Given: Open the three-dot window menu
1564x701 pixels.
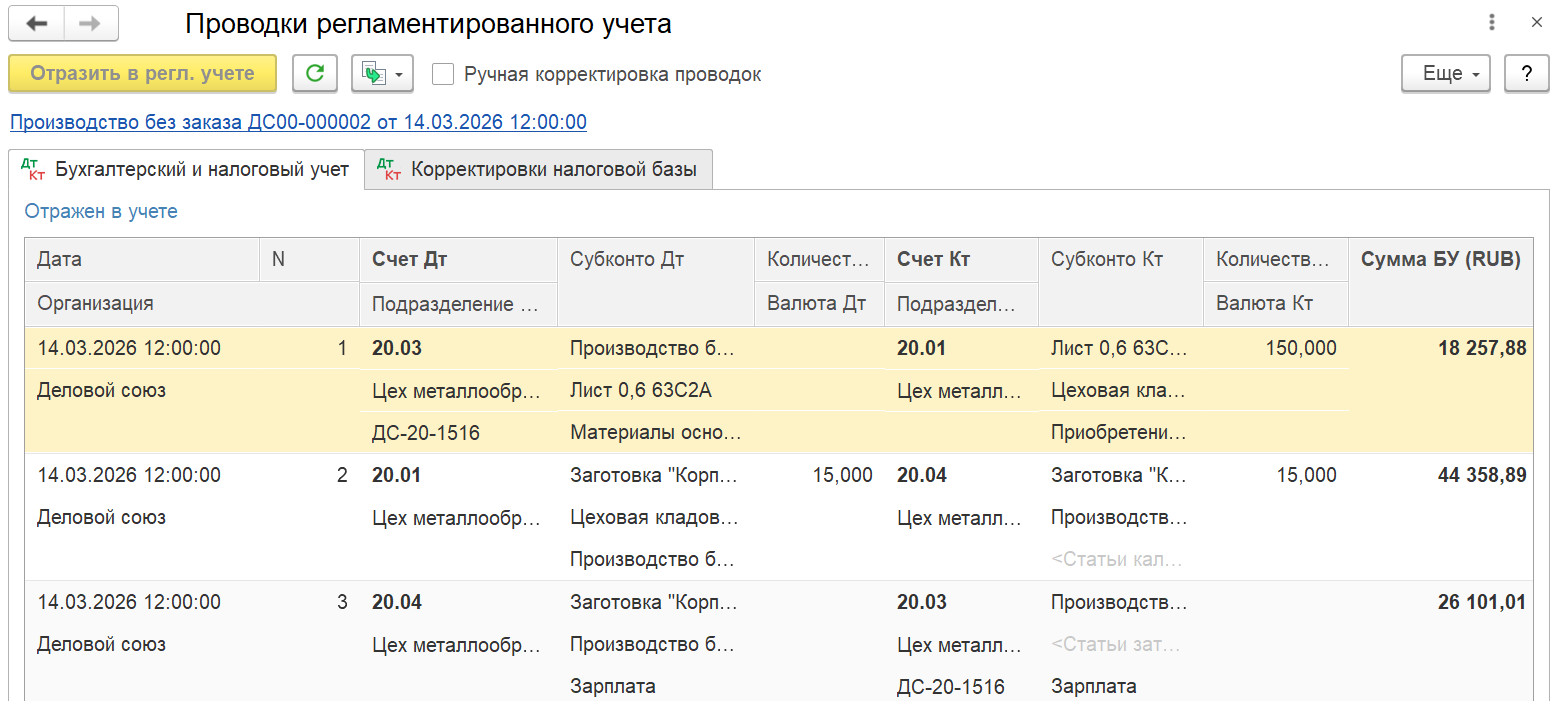Looking at the screenshot, I should (x=1491, y=22).
